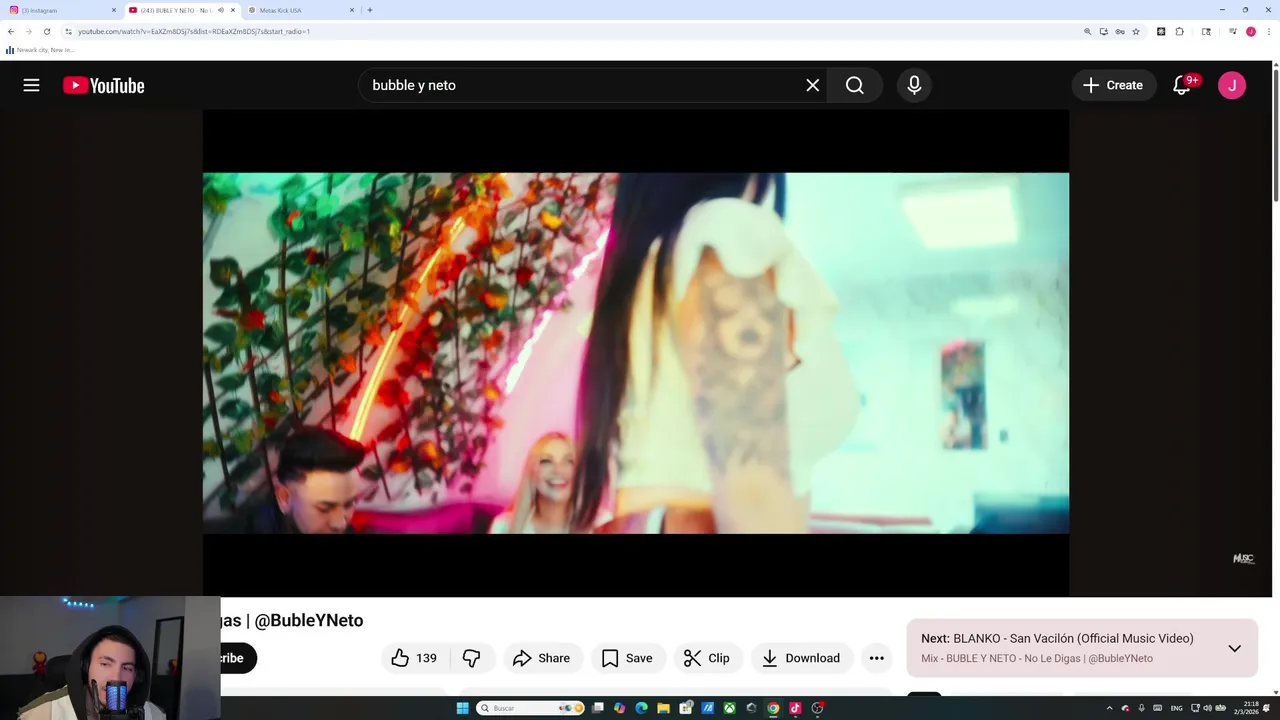Open the TikTok app on the taskbar

795,708
